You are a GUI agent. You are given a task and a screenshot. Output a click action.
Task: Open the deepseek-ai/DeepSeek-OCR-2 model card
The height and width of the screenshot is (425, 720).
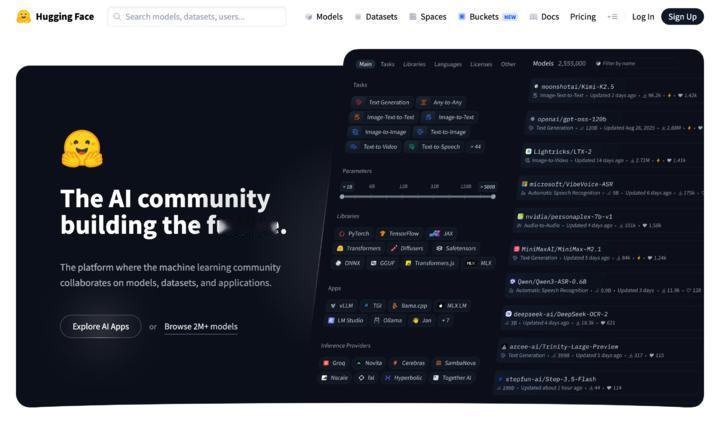[x=602, y=318]
